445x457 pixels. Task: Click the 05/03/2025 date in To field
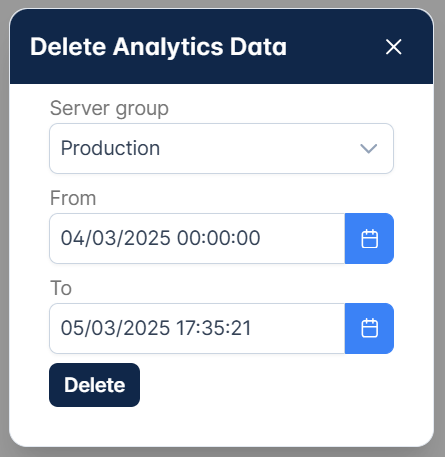115,328
